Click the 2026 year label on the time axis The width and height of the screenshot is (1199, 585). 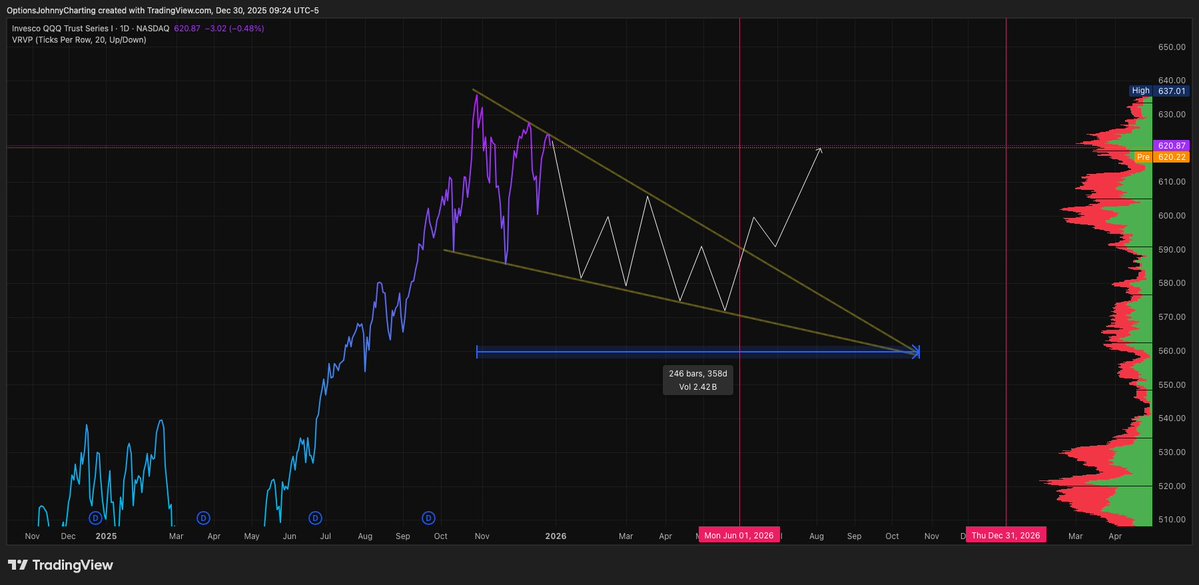click(556, 536)
